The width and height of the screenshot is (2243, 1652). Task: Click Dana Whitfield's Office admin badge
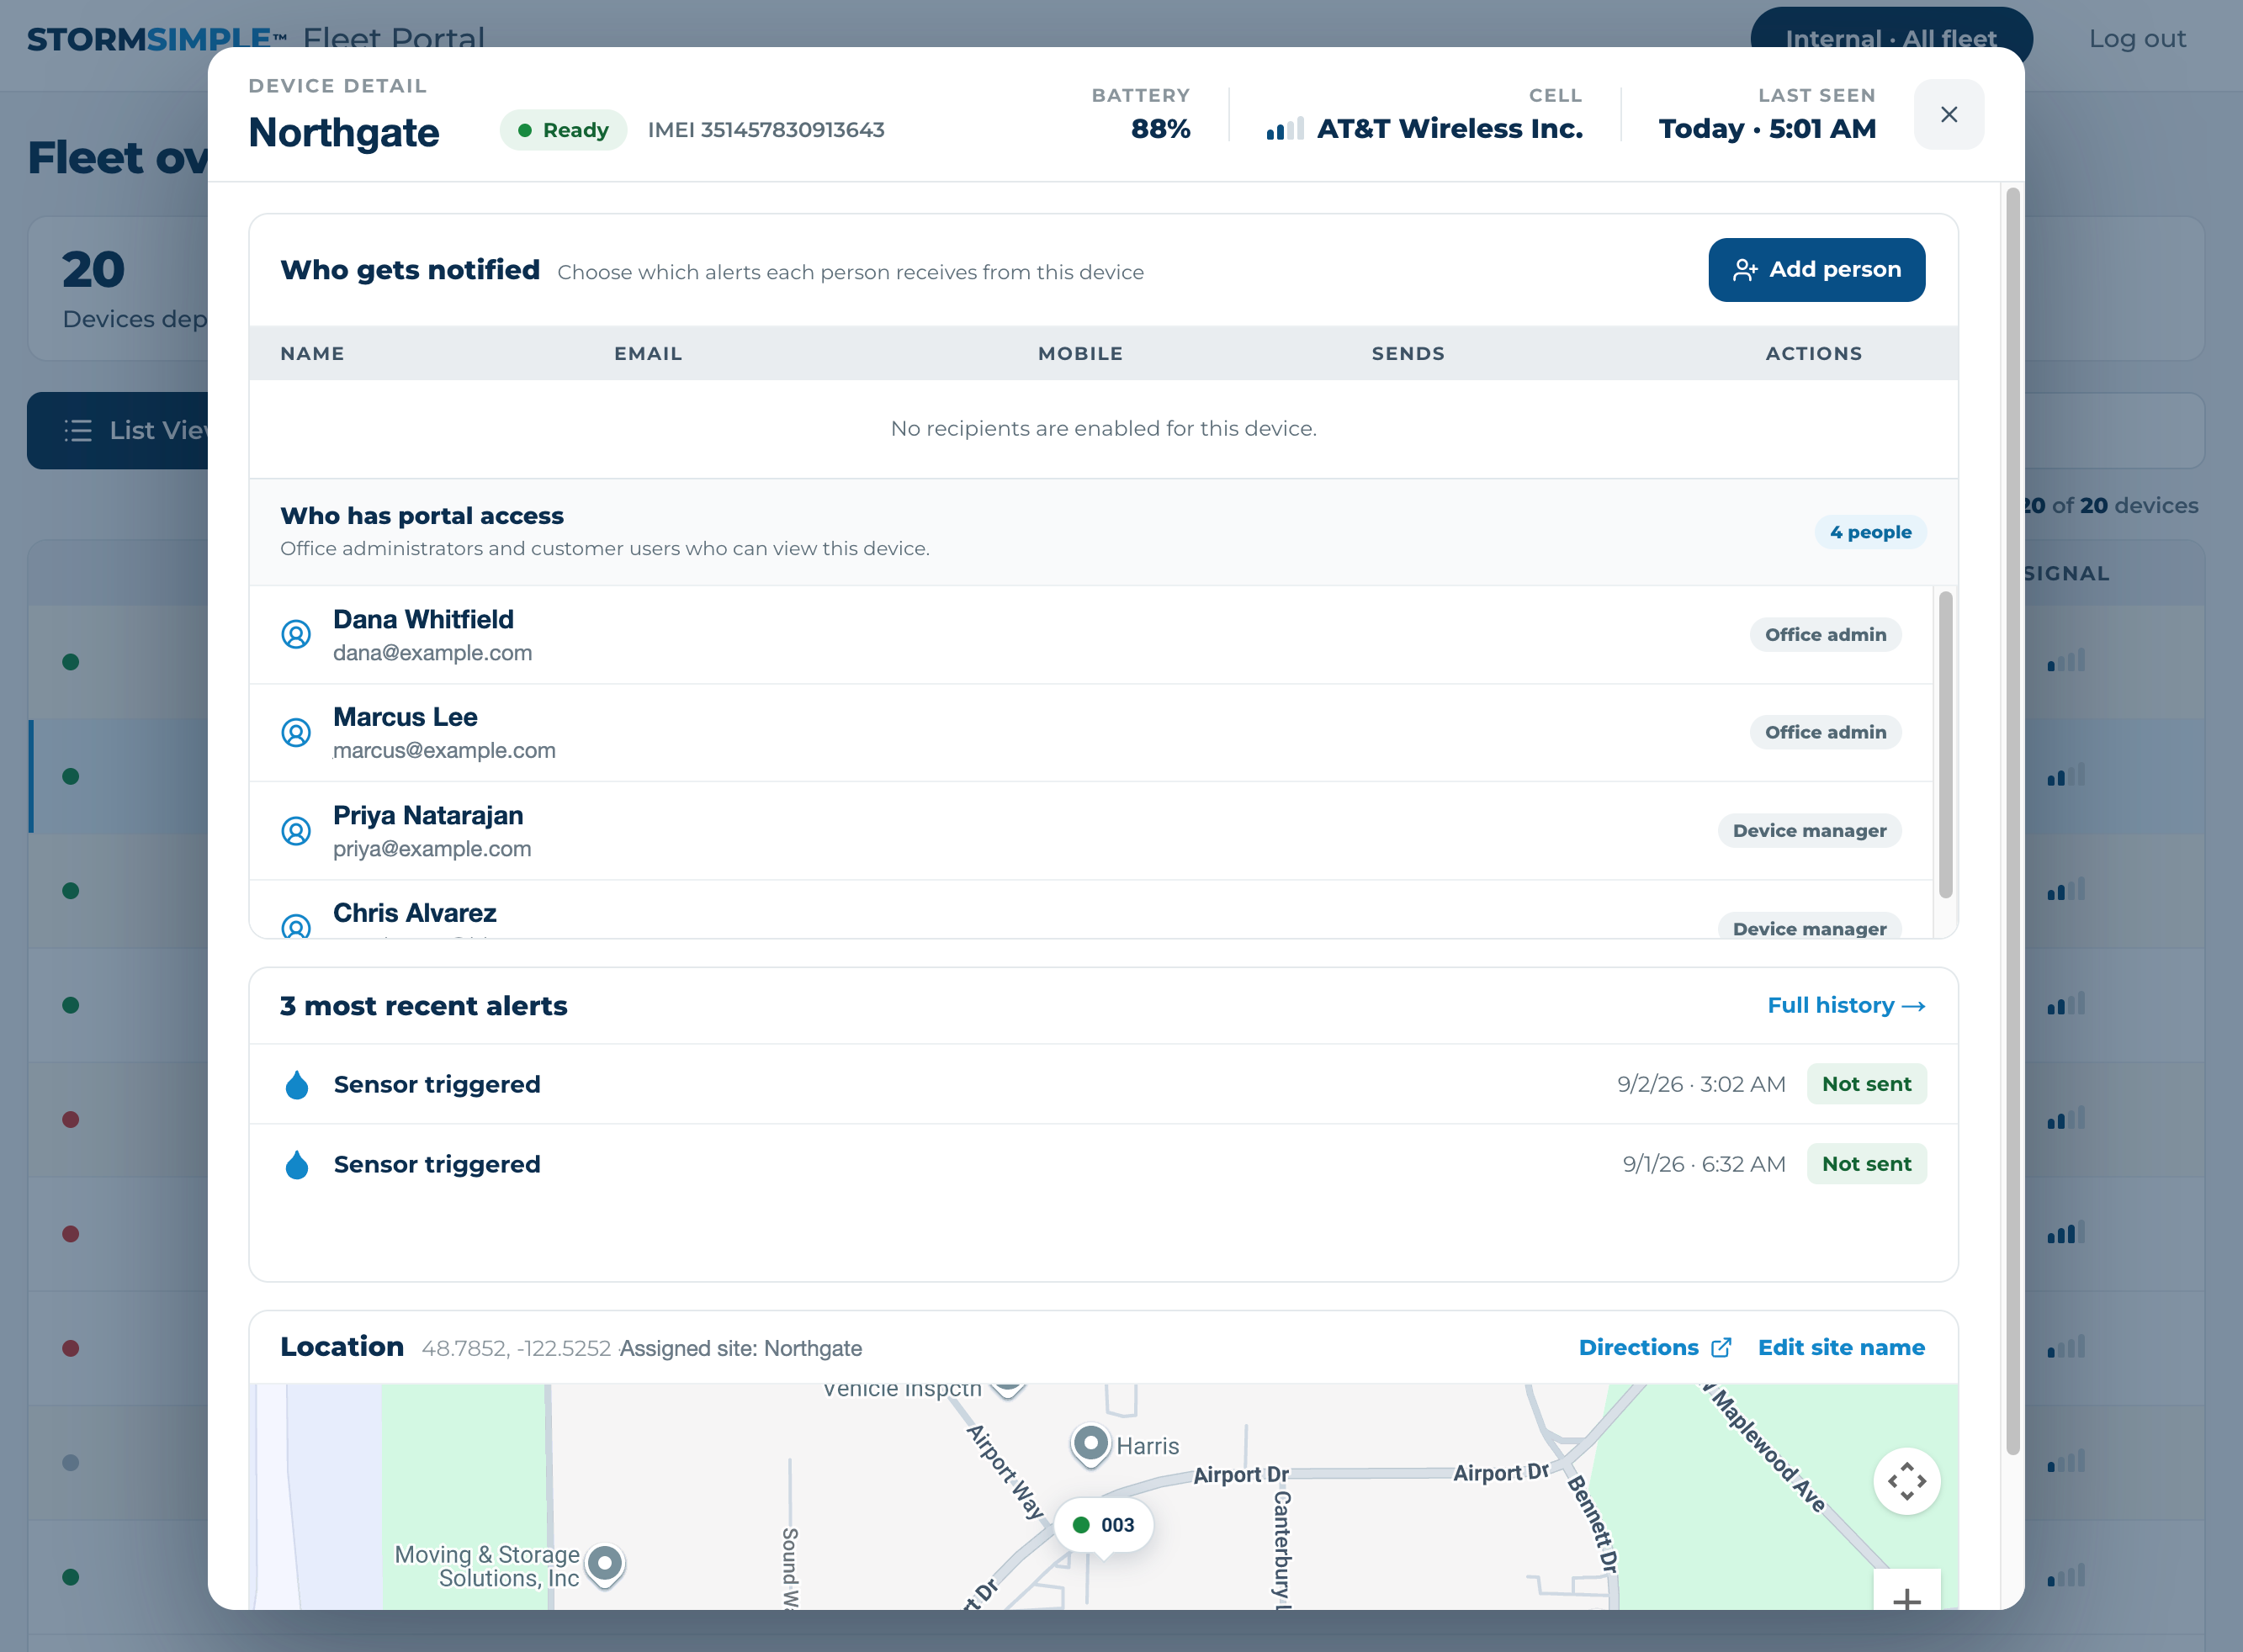(x=1825, y=634)
